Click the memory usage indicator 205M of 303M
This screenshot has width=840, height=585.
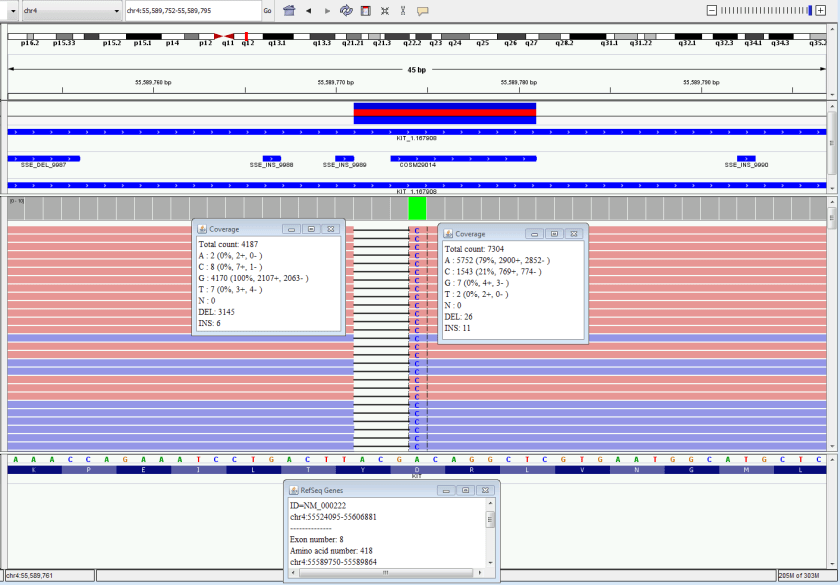tap(807, 576)
